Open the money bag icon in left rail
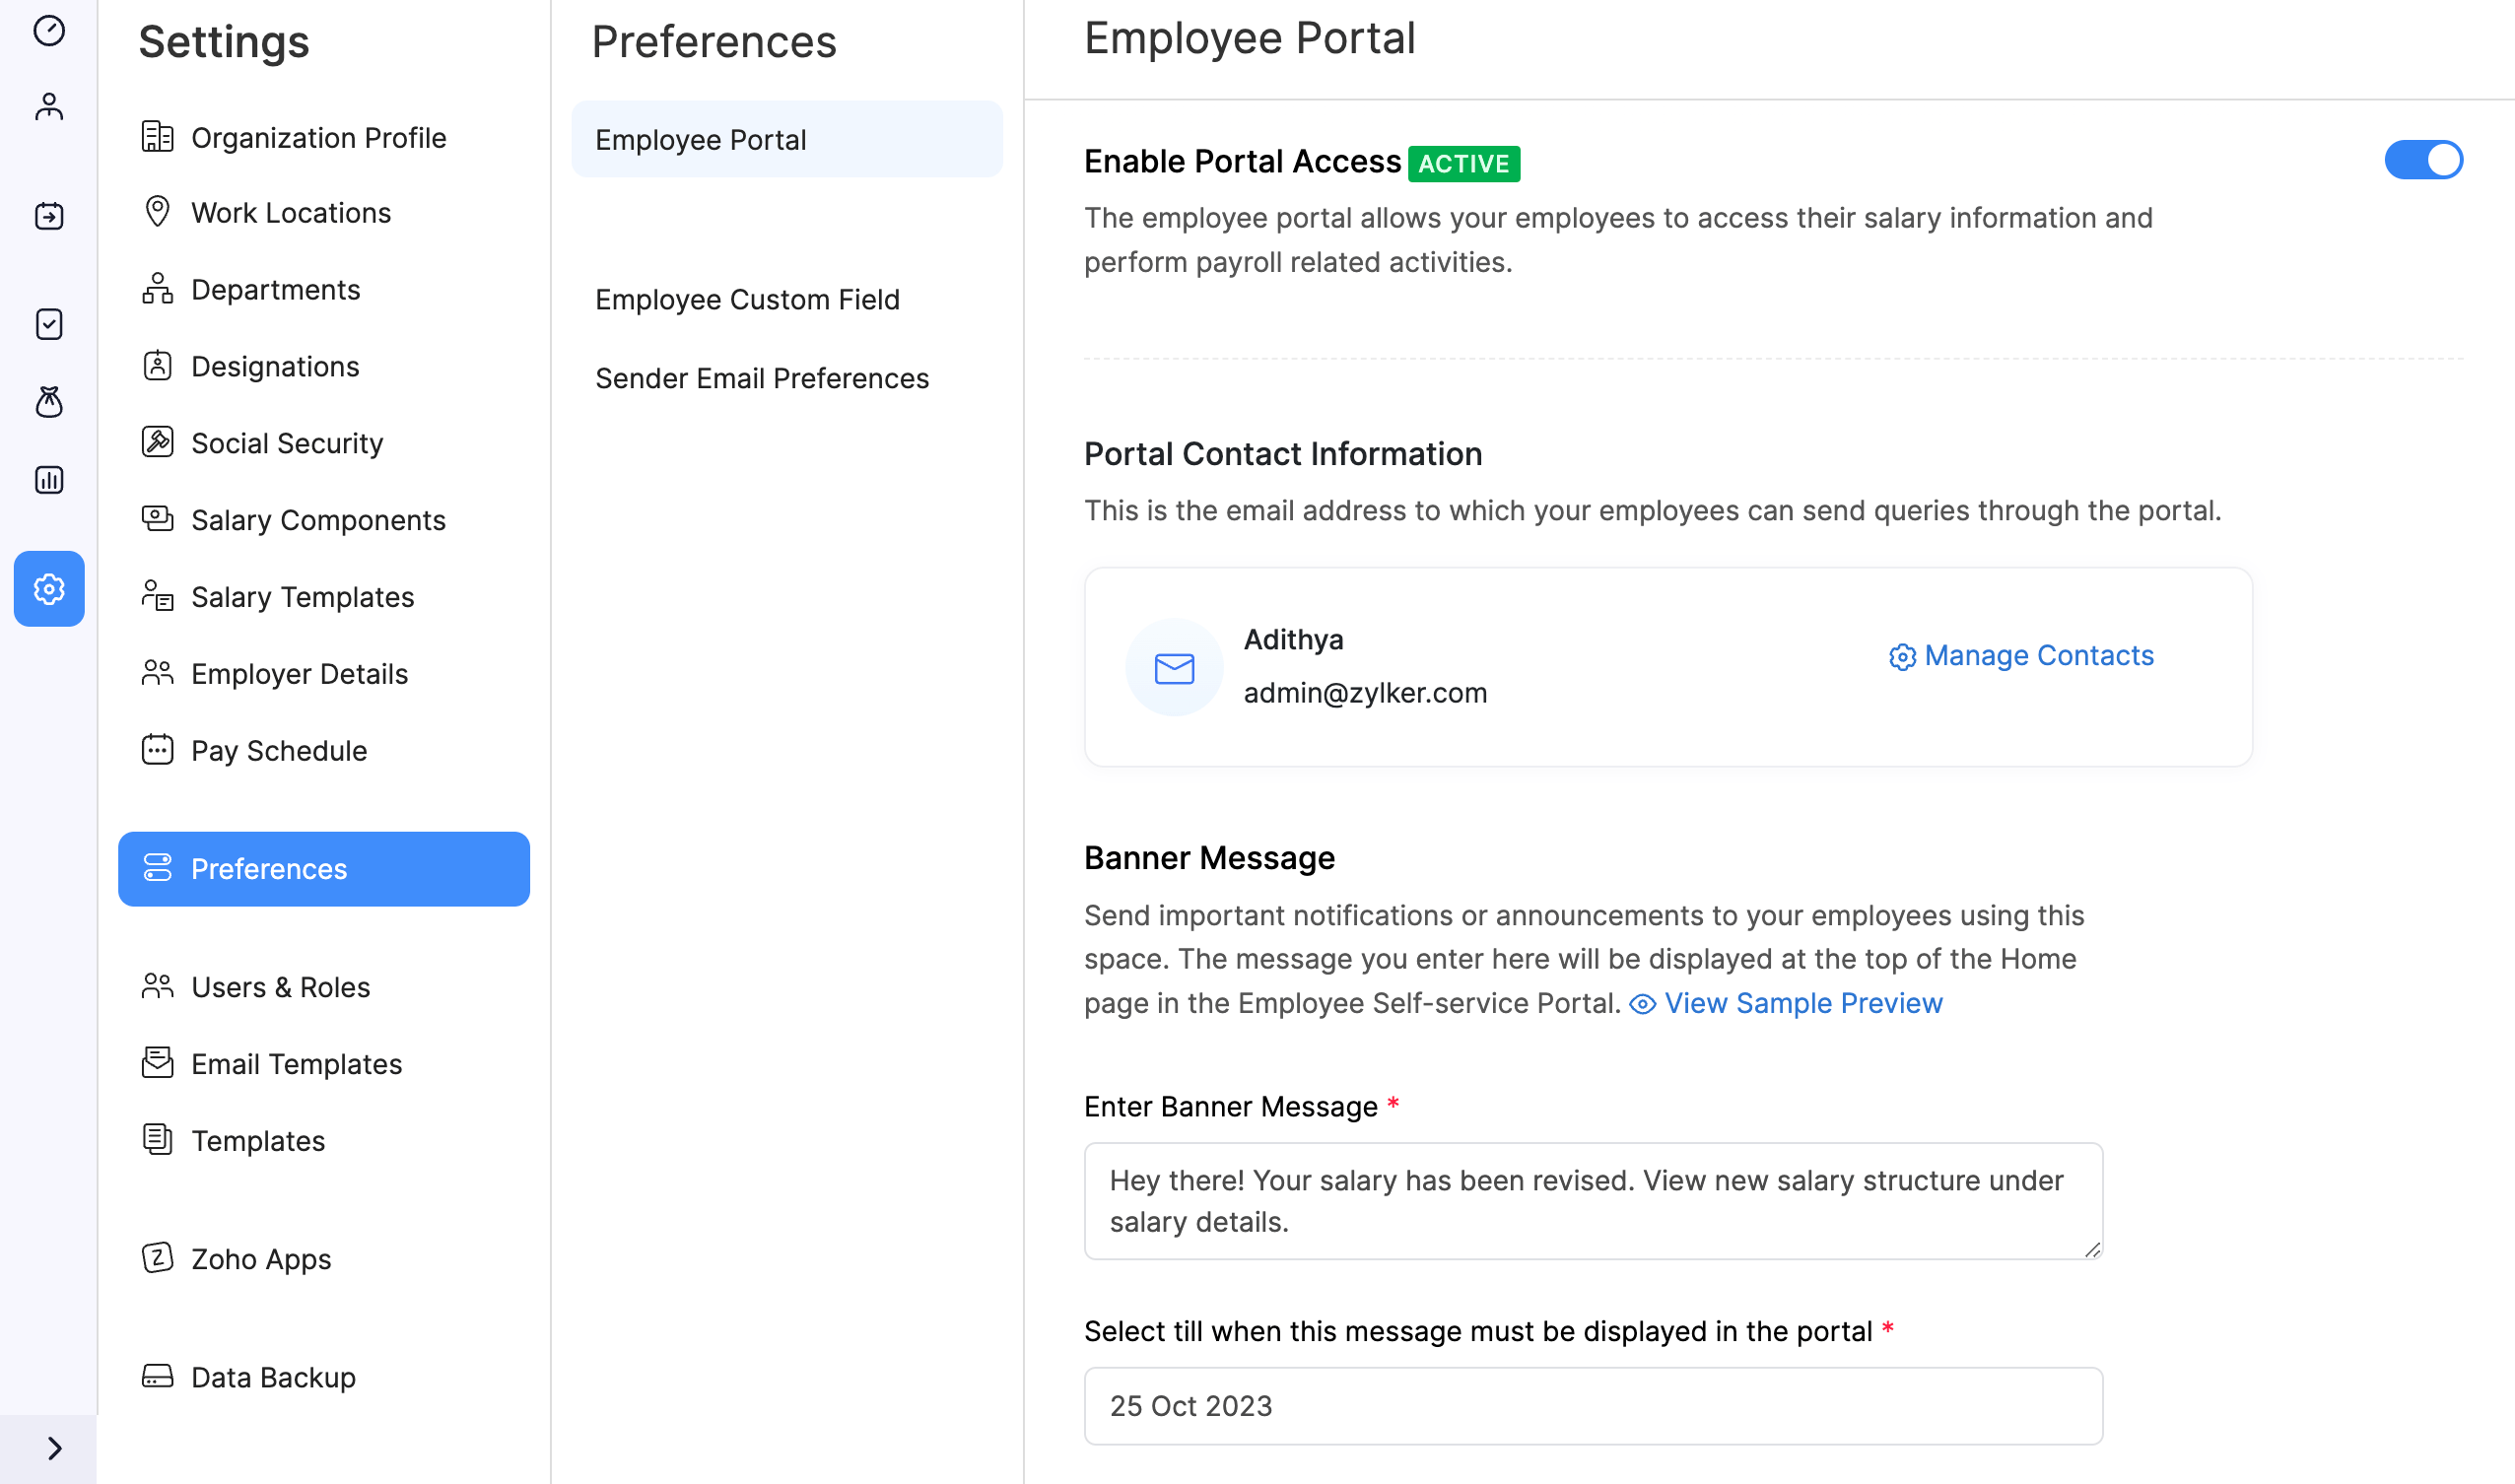2515x1484 pixels. [x=49, y=402]
